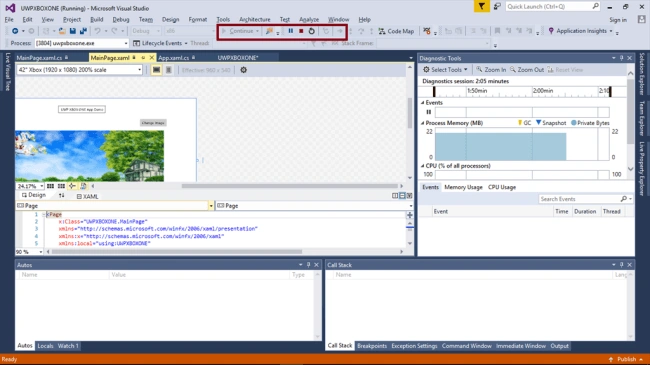Toggle the artboard background icon
The width and height of the screenshot is (650, 365).
83,186
